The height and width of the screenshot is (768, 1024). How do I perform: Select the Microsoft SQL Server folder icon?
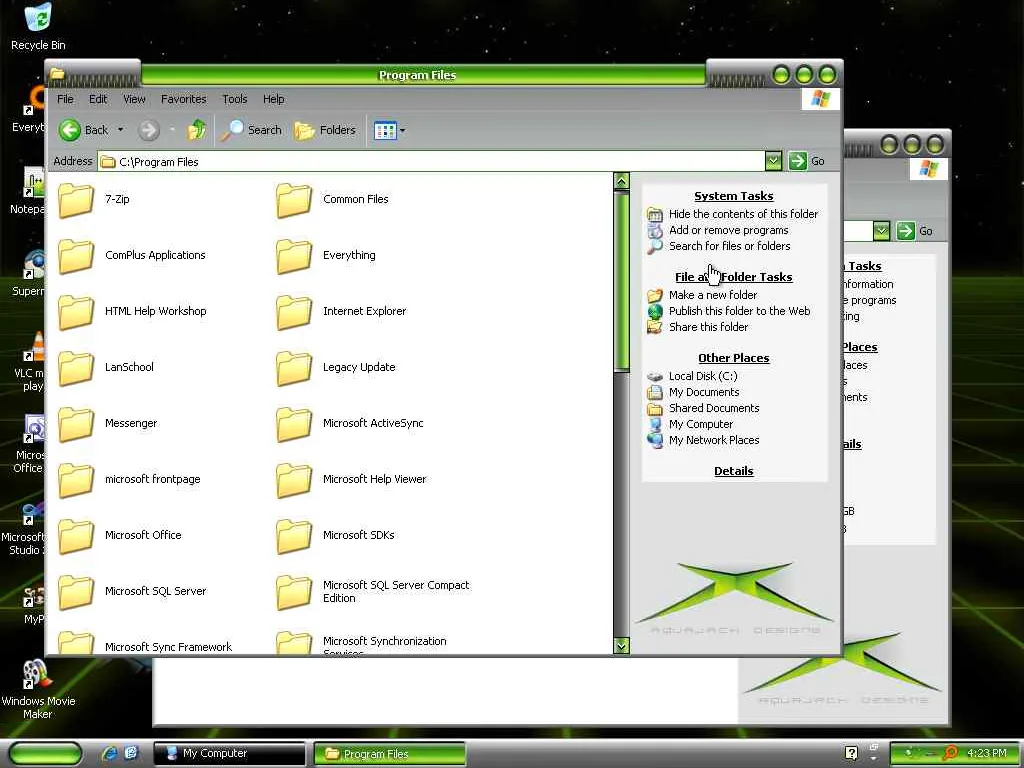76,592
